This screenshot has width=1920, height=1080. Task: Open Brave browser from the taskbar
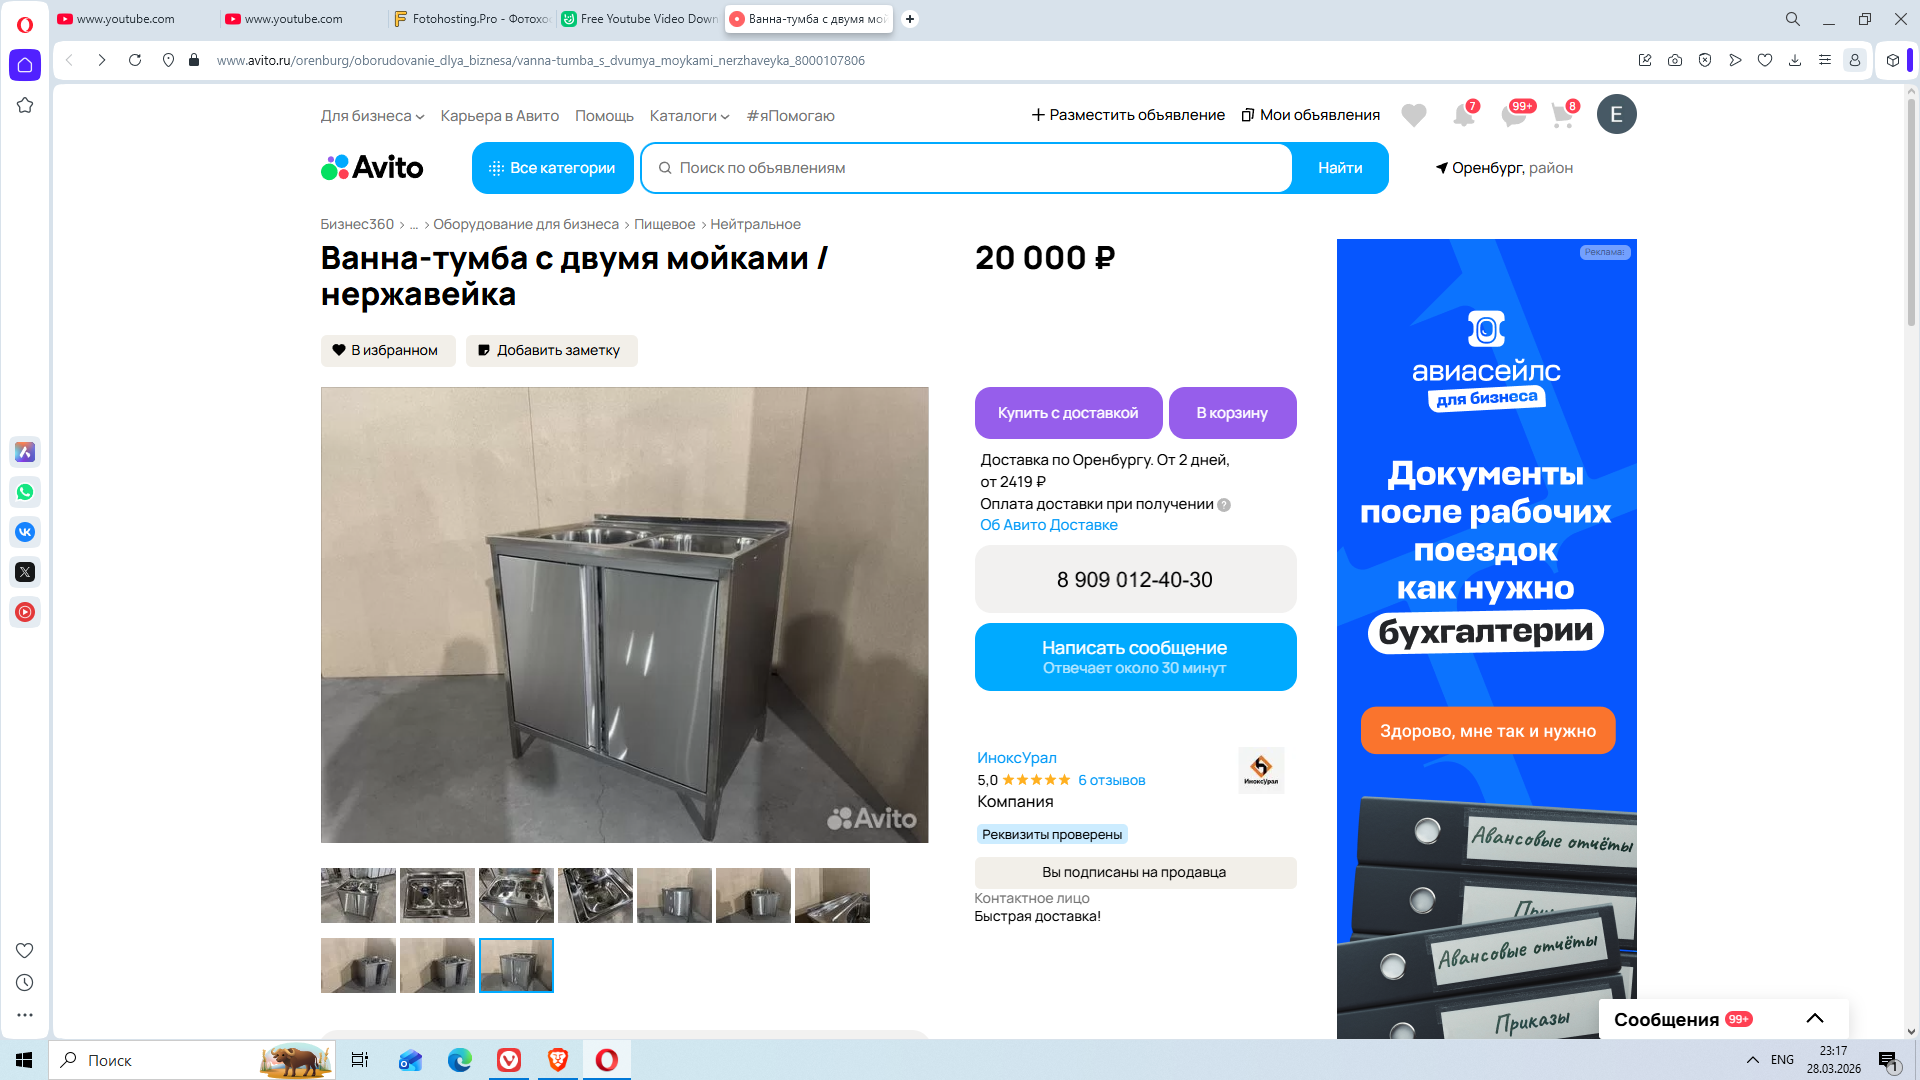click(558, 1060)
